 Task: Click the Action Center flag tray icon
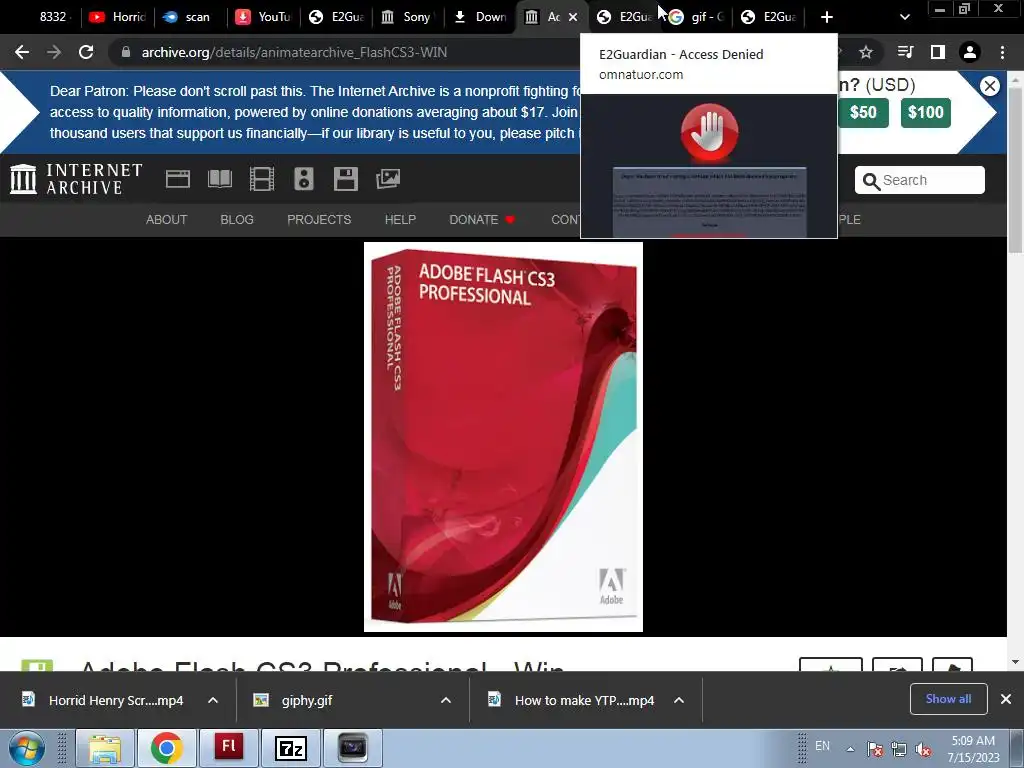click(x=875, y=749)
